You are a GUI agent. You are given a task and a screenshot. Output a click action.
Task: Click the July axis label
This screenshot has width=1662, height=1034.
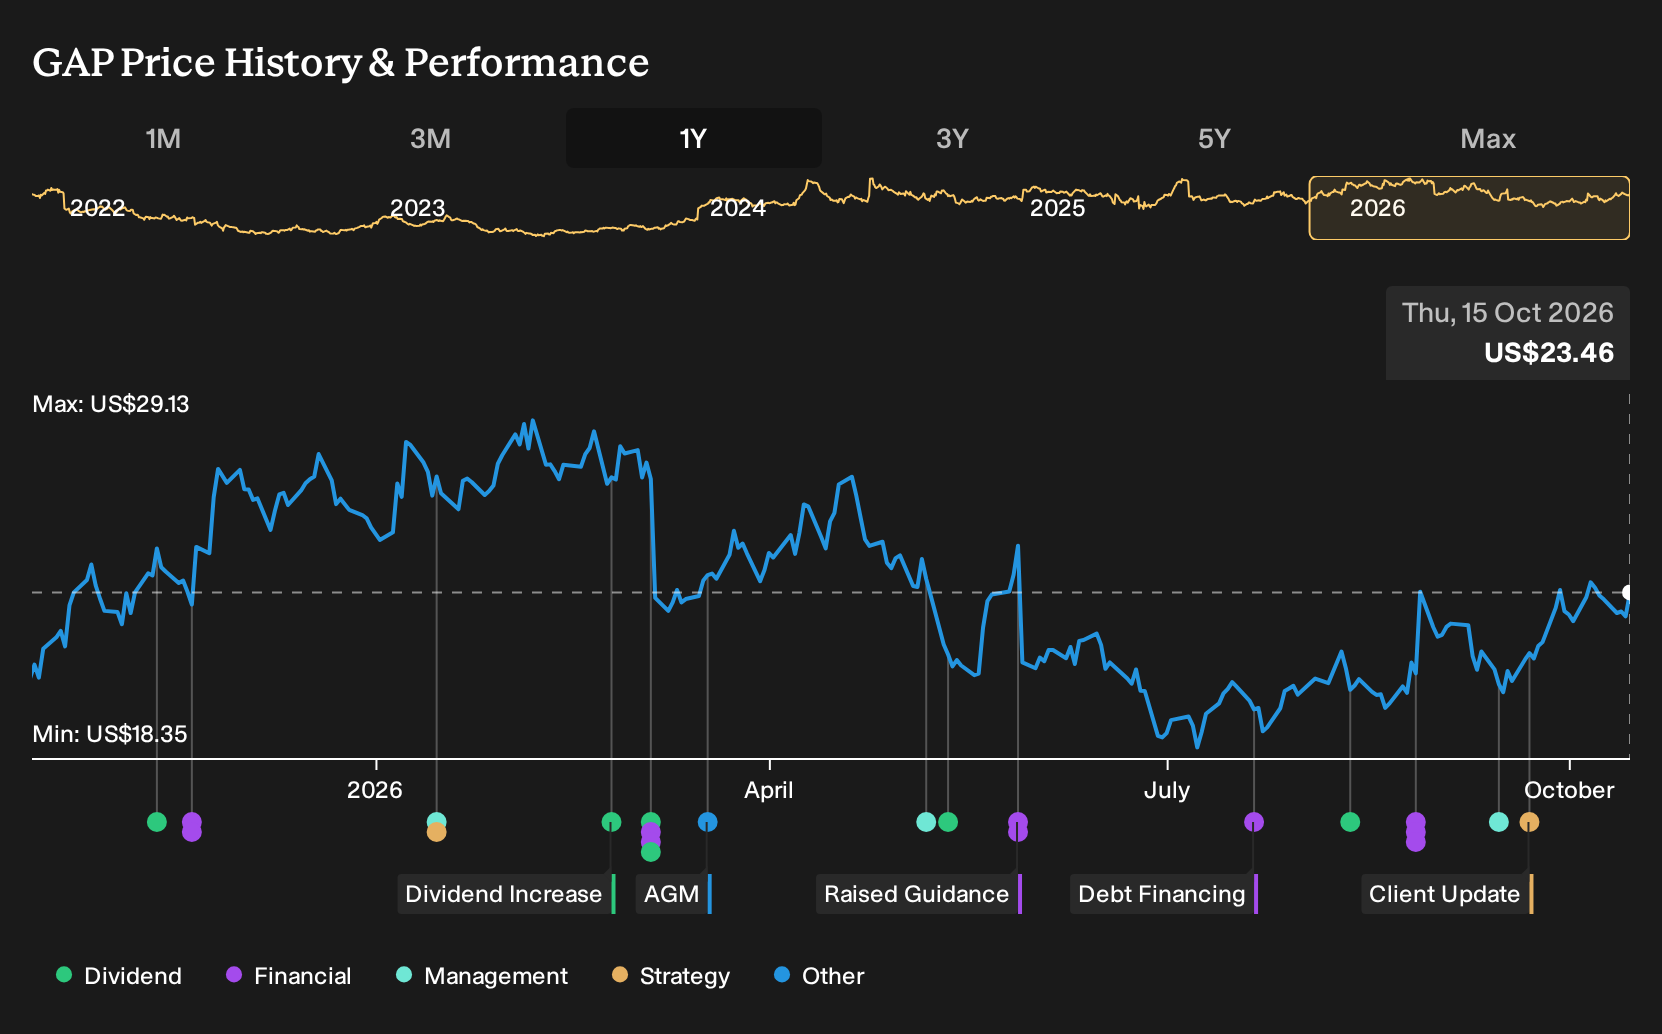click(1167, 790)
